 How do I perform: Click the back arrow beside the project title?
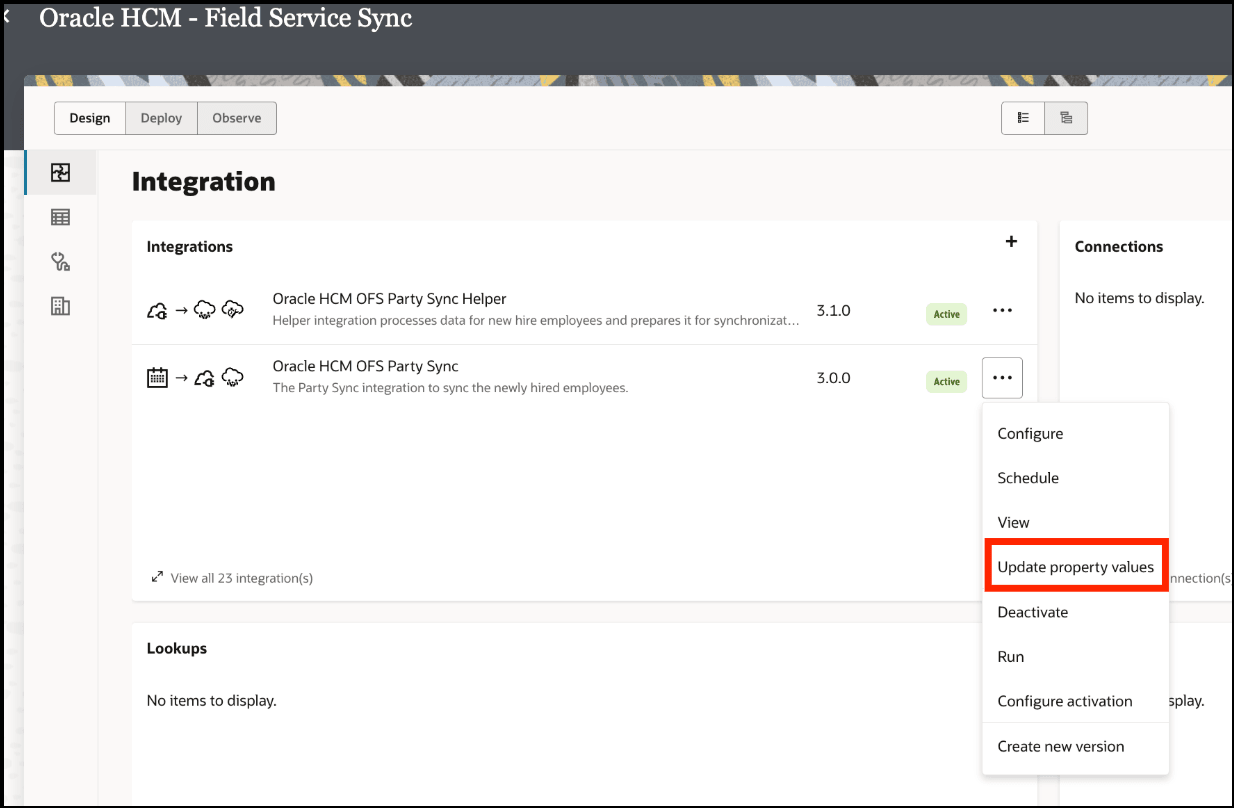pyautogui.click(x=7, y=16)
